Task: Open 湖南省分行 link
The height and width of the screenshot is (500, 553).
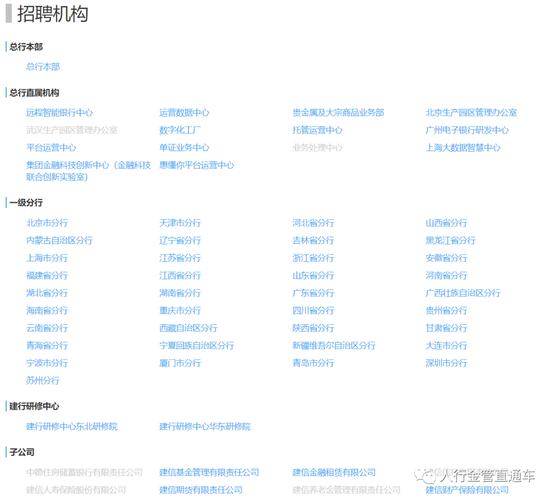Action: [180, 293]
